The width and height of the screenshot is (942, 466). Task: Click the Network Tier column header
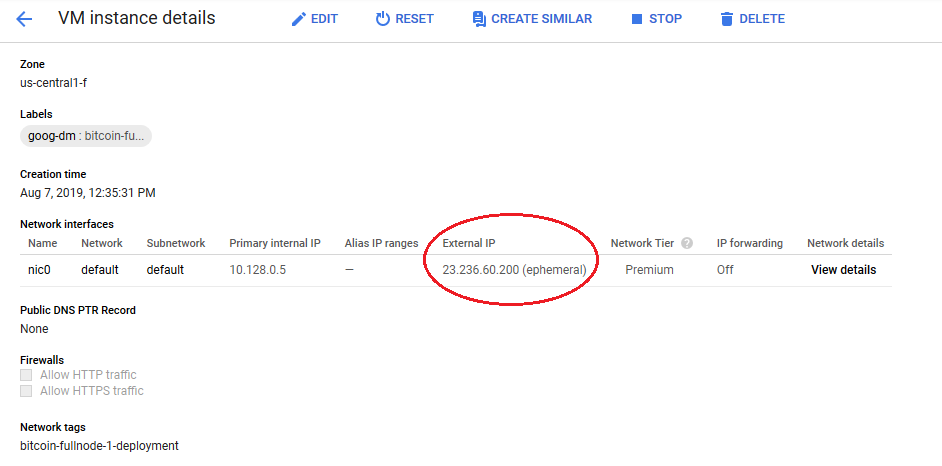[642, 243]
